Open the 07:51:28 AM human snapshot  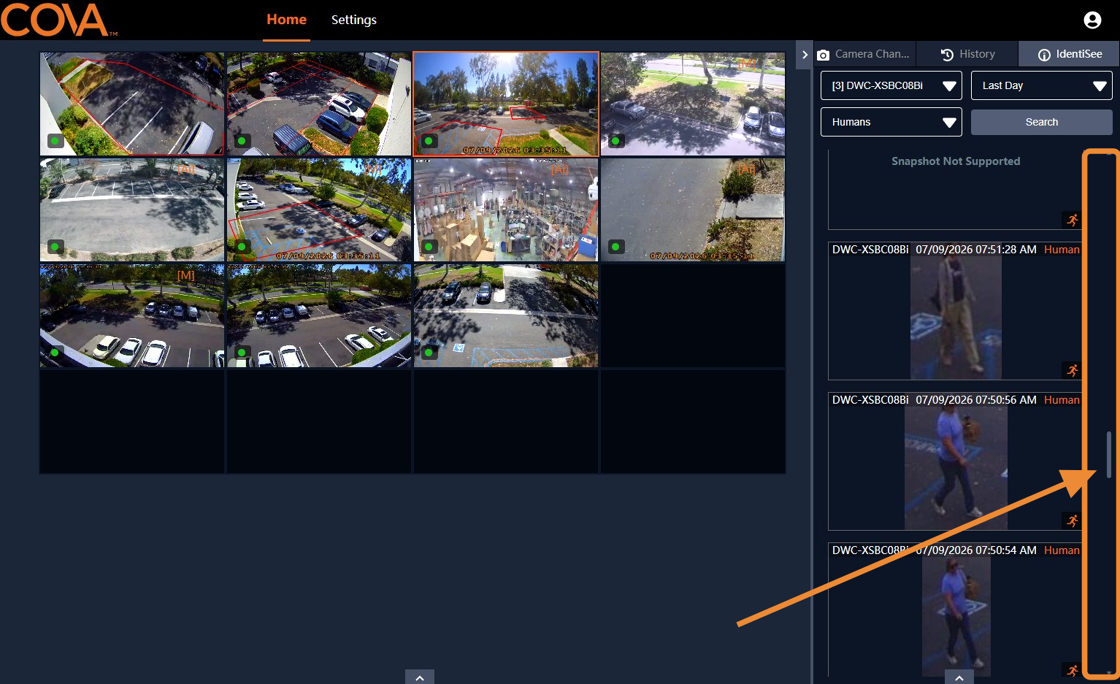[956, 318]
